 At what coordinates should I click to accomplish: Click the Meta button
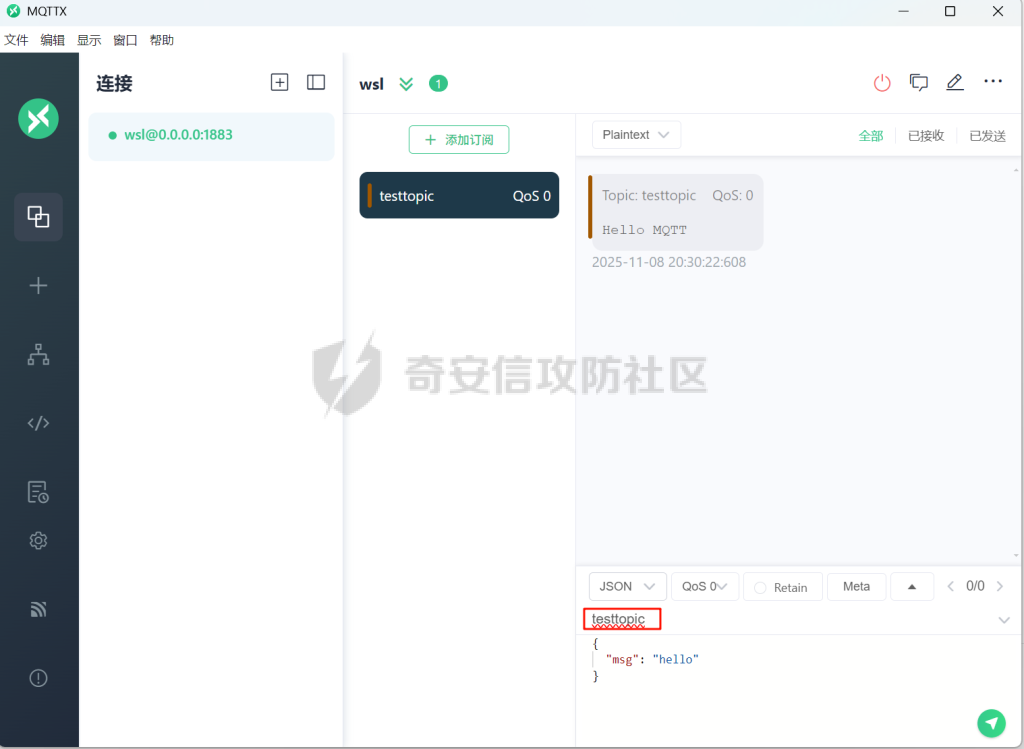pyautogui.click(x=856, y=587)
